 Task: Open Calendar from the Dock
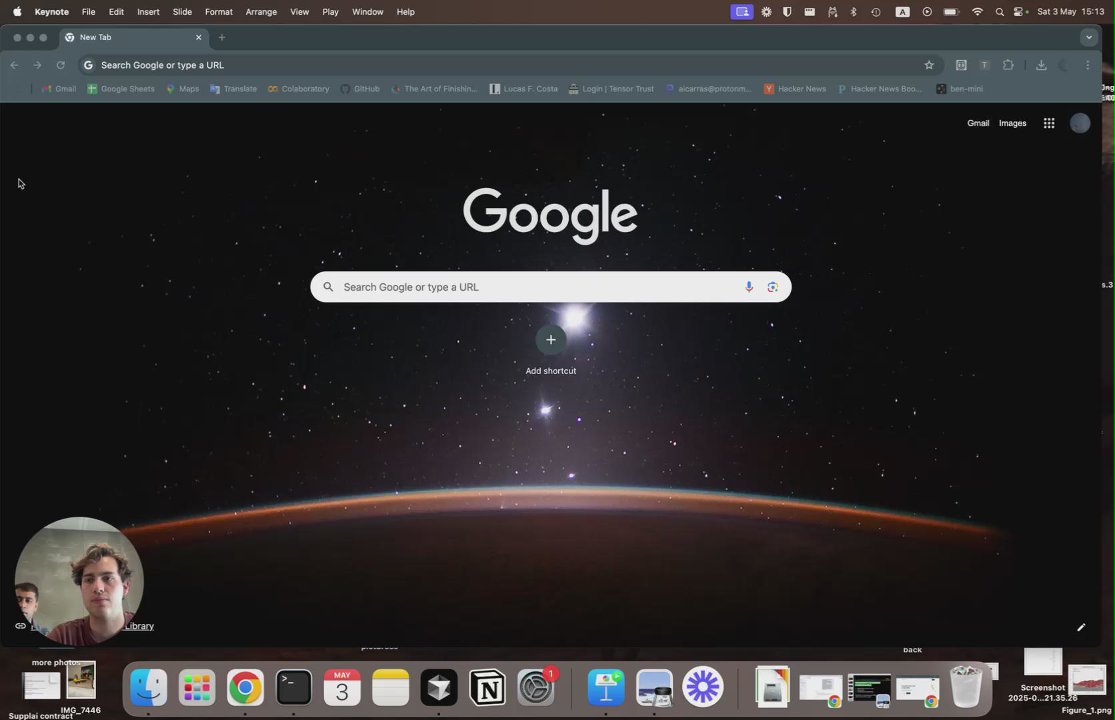pos(342,687)
